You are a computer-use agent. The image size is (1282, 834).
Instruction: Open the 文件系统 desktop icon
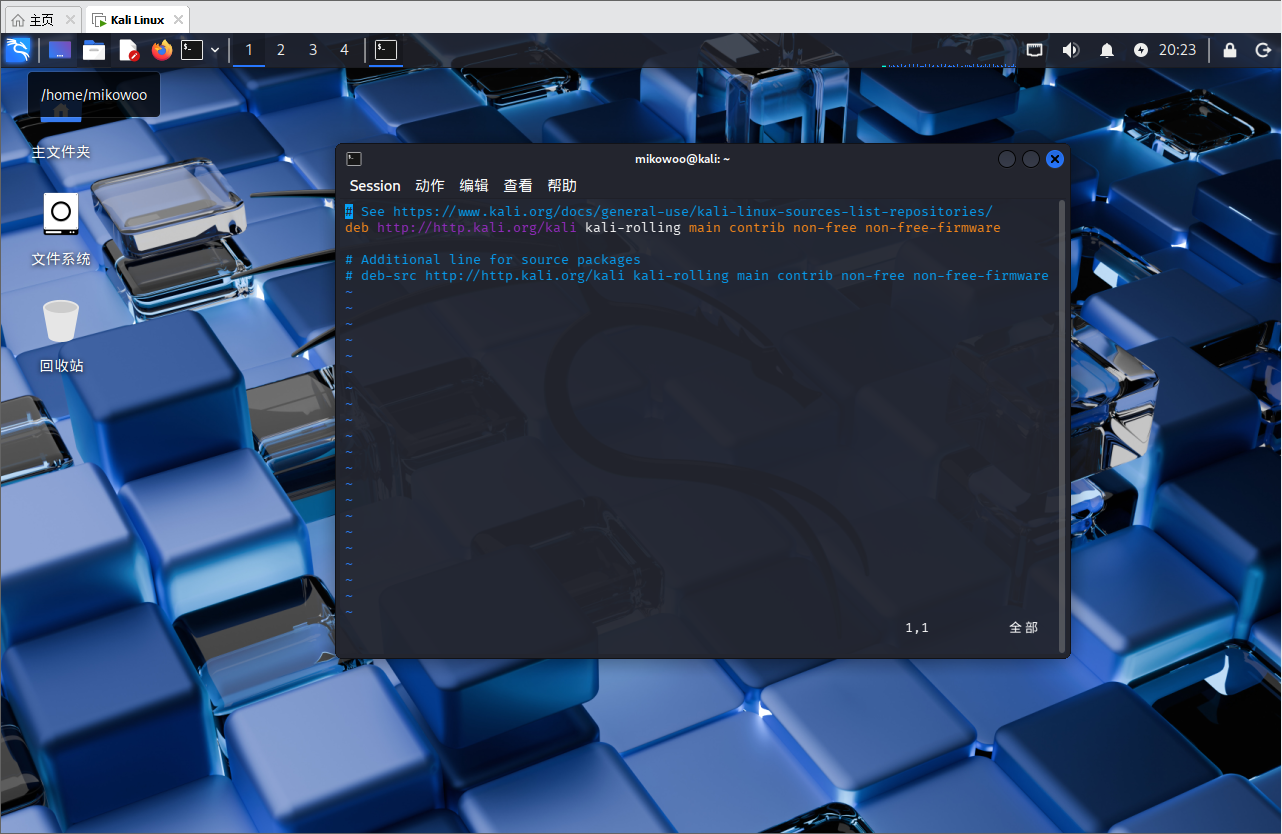tap(61, 230)
